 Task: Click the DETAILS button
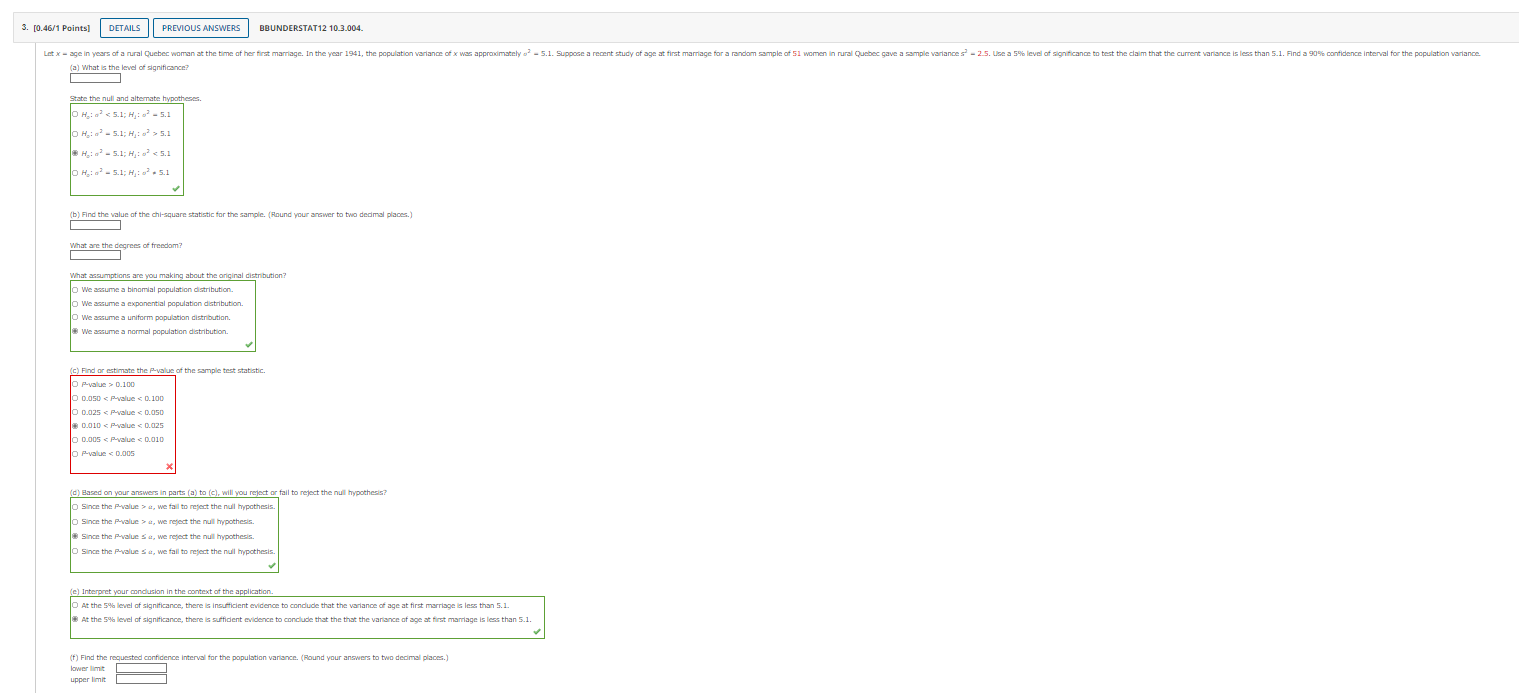pyautogui.click(x=124, y=27)
